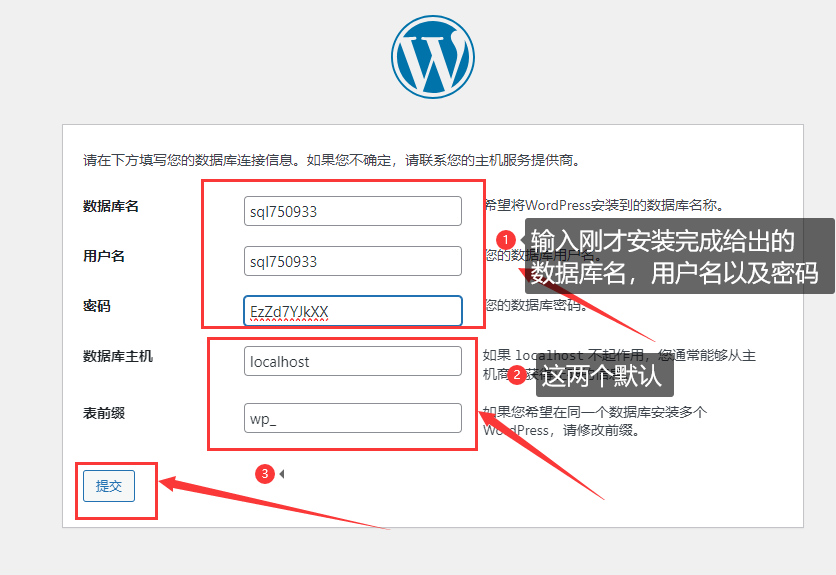
Task: Click the 用户名 label
Action: [103, 257]
